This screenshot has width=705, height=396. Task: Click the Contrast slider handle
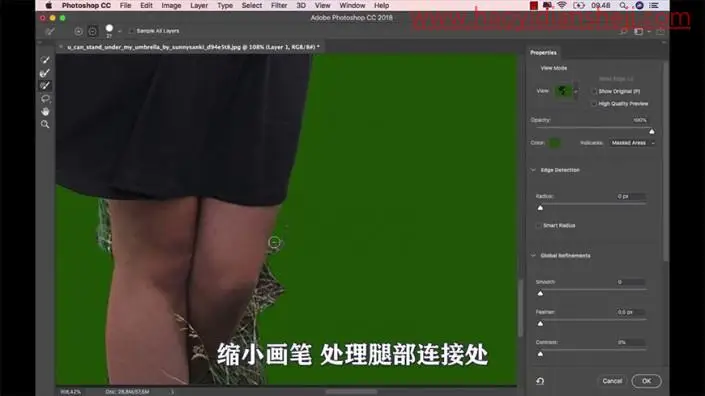click(540, 354)
